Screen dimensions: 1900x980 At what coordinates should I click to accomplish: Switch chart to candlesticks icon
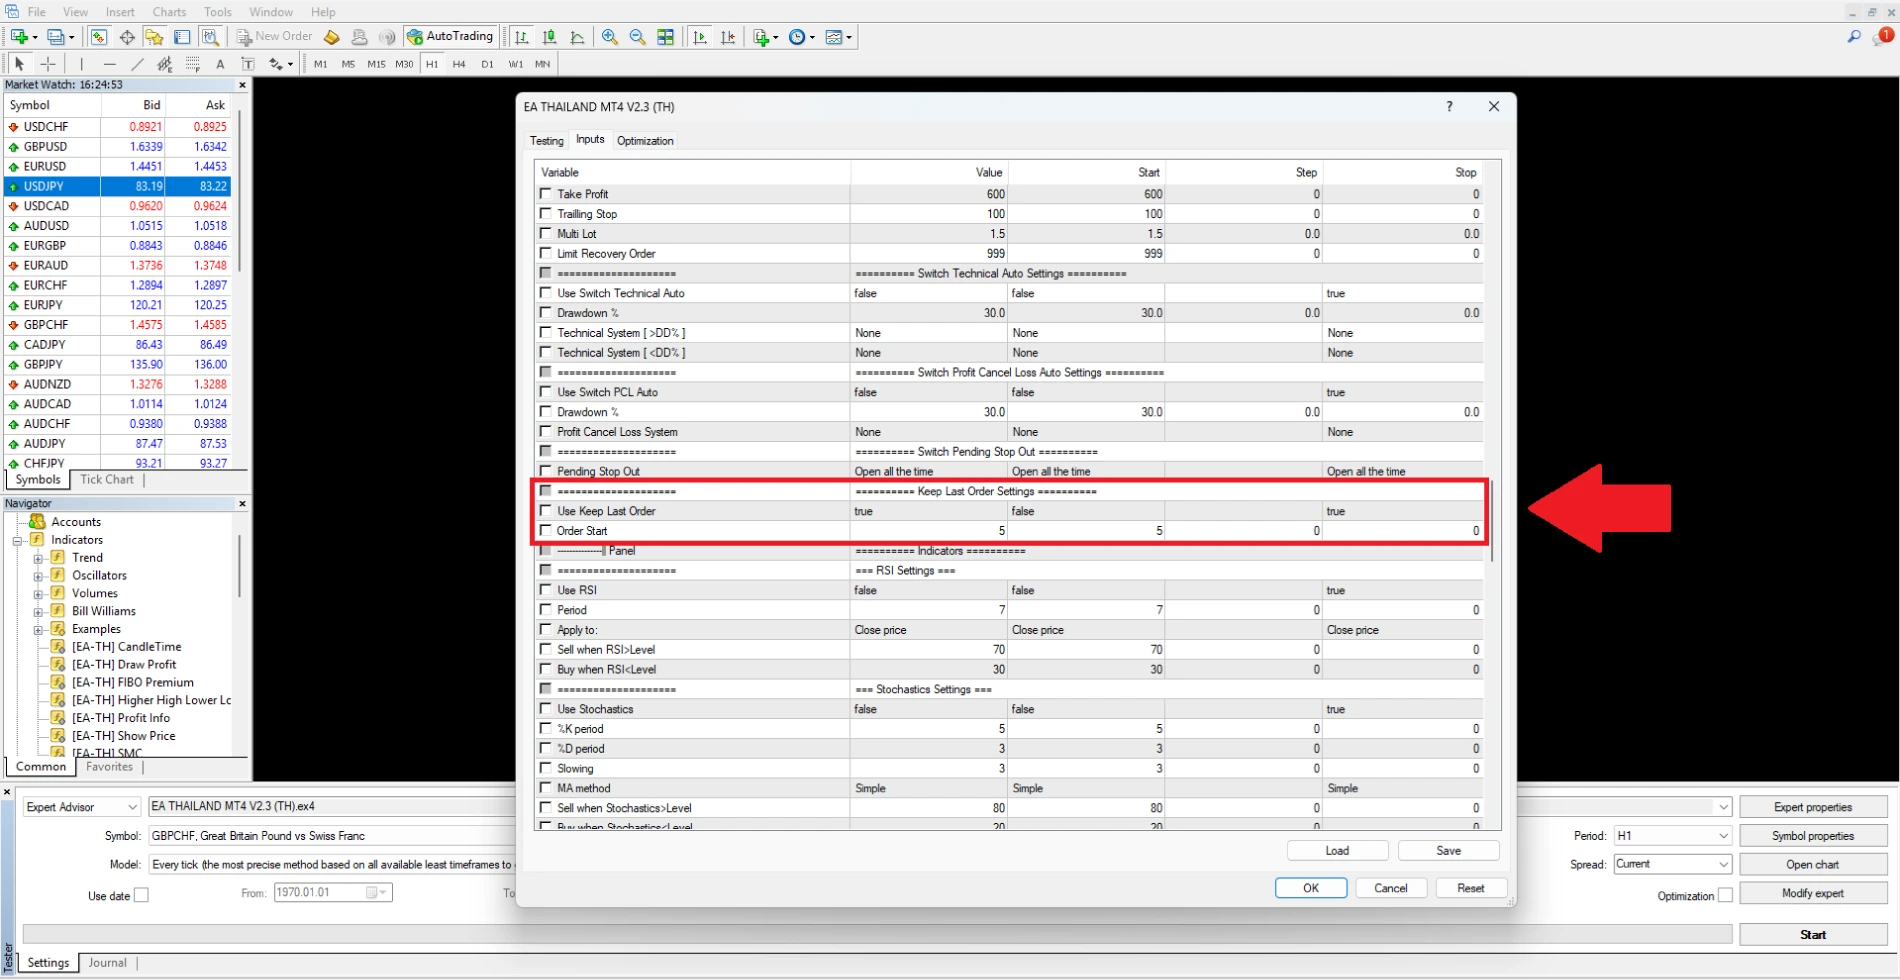click(x=549, y=37)
